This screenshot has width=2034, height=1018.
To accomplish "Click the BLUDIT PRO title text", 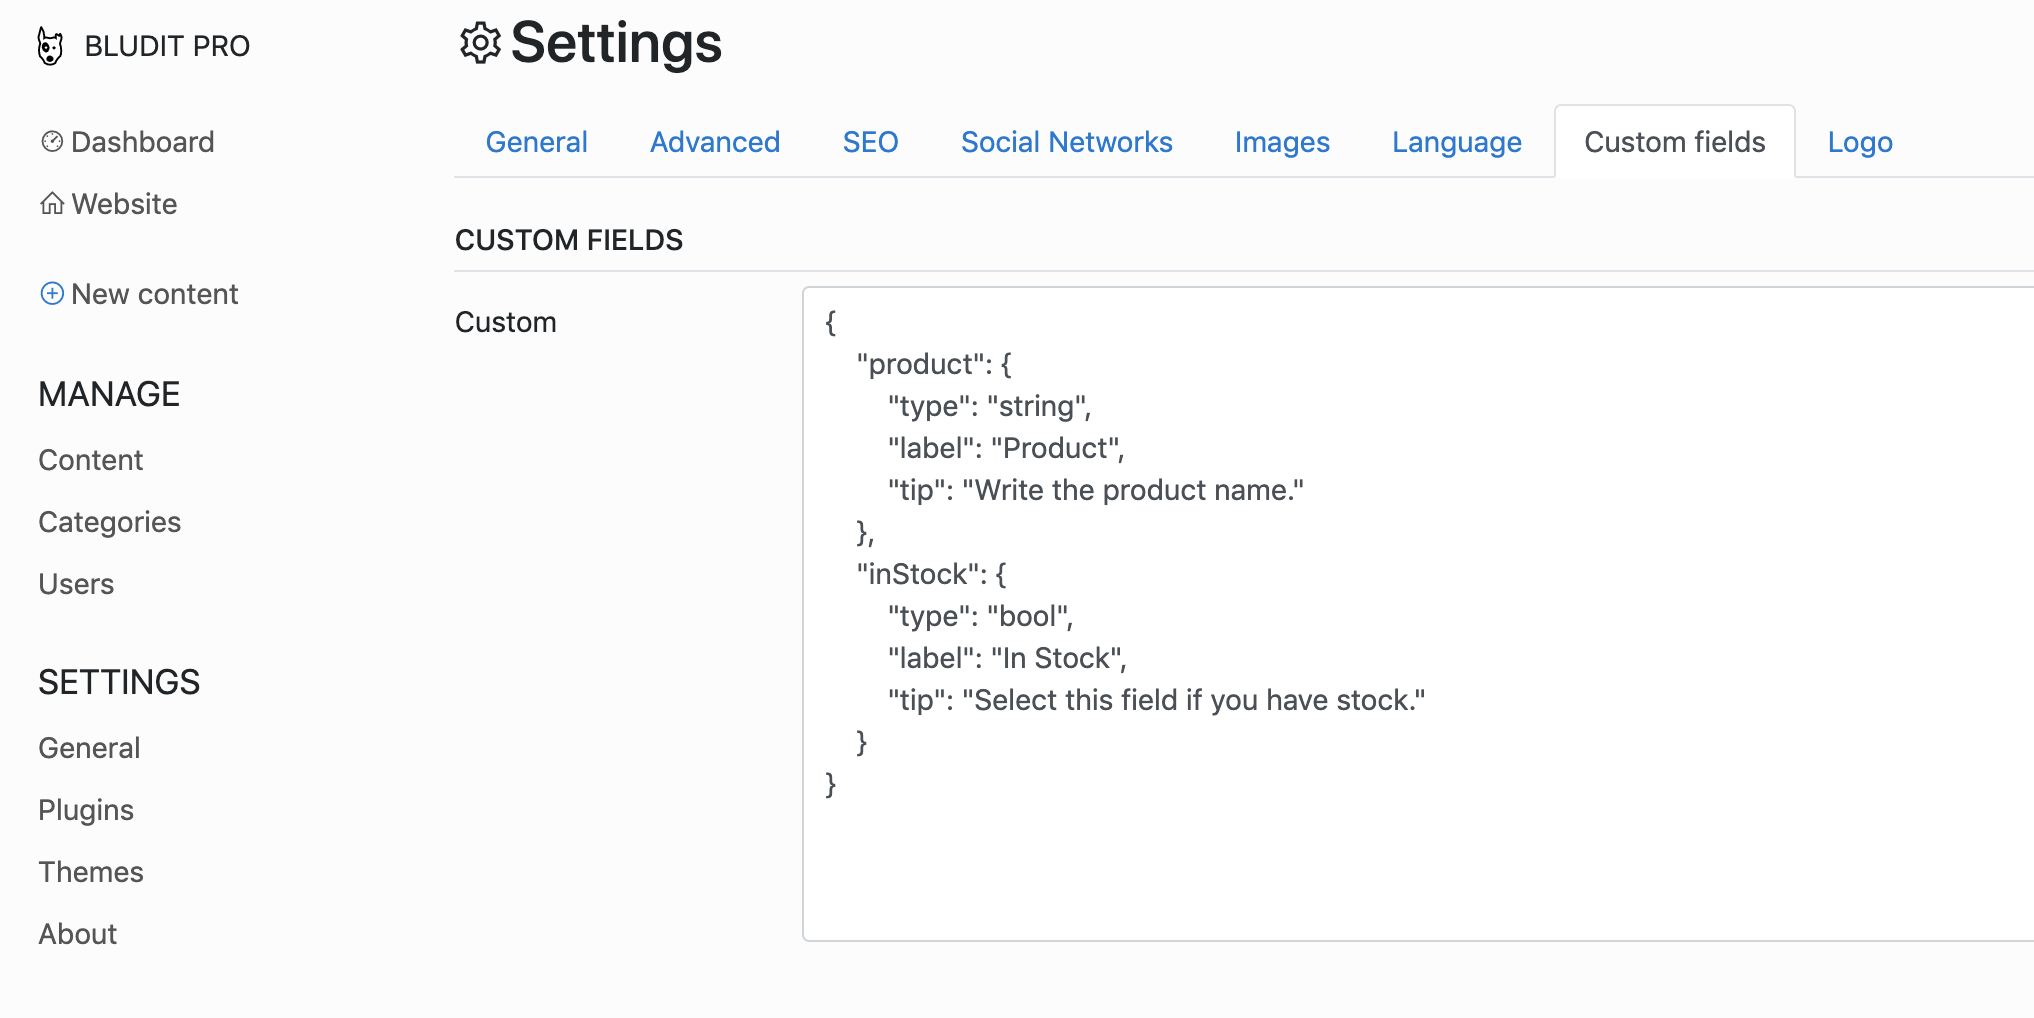I will (x=167, y=46).
